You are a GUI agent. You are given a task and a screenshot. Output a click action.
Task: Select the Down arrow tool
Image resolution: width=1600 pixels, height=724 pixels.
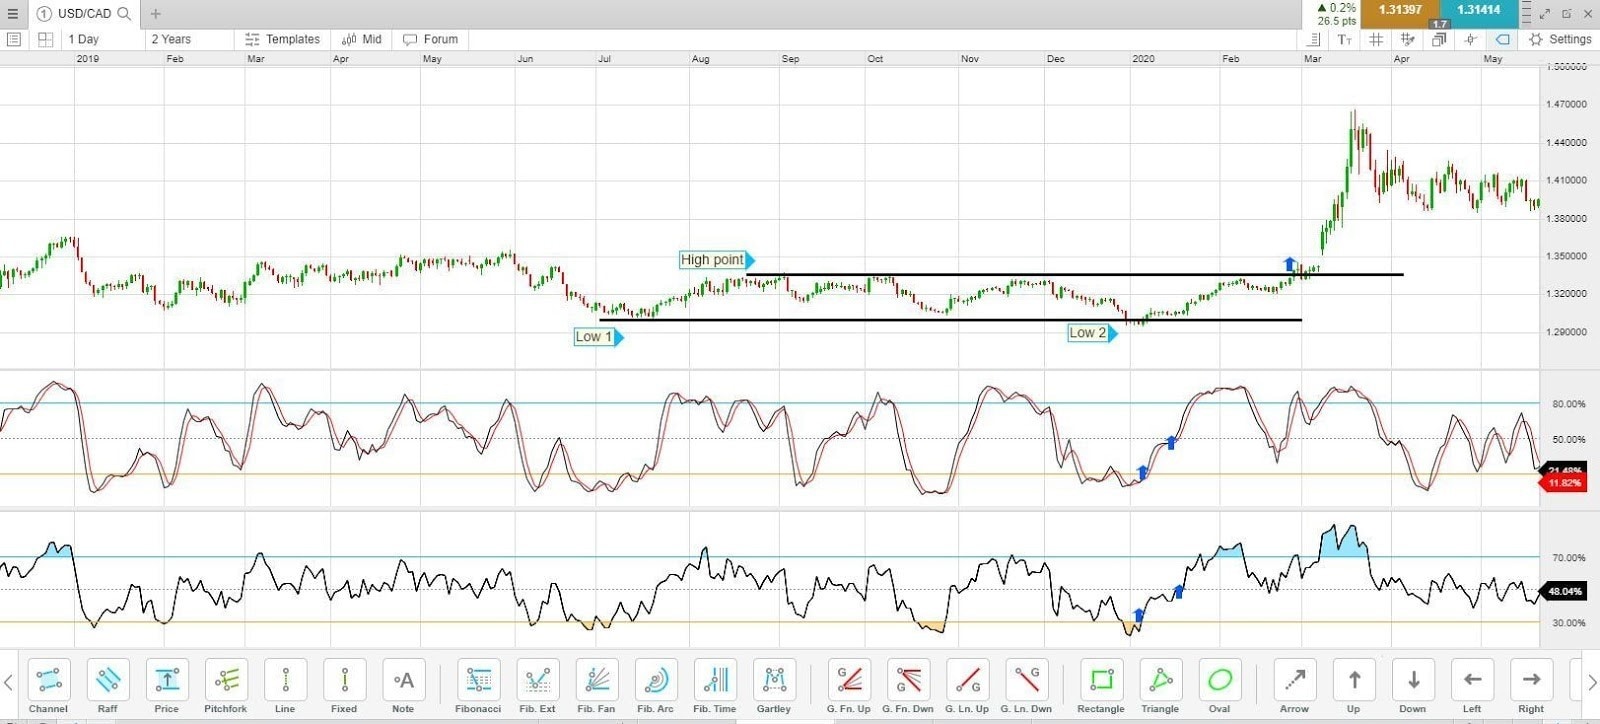[1413, 686]
